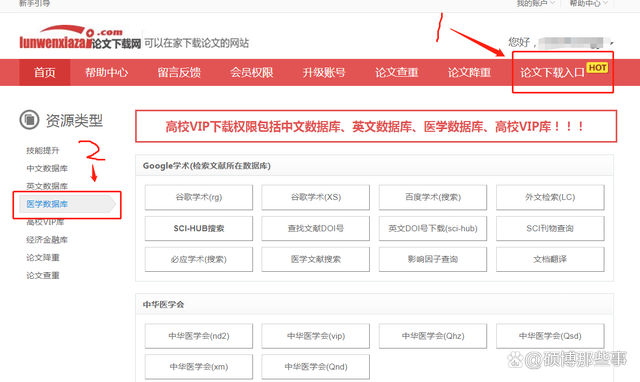Open 帮助中心 in the red navbar
The image size is (640, 382).
pyautogui.click(x=107, y=73)
